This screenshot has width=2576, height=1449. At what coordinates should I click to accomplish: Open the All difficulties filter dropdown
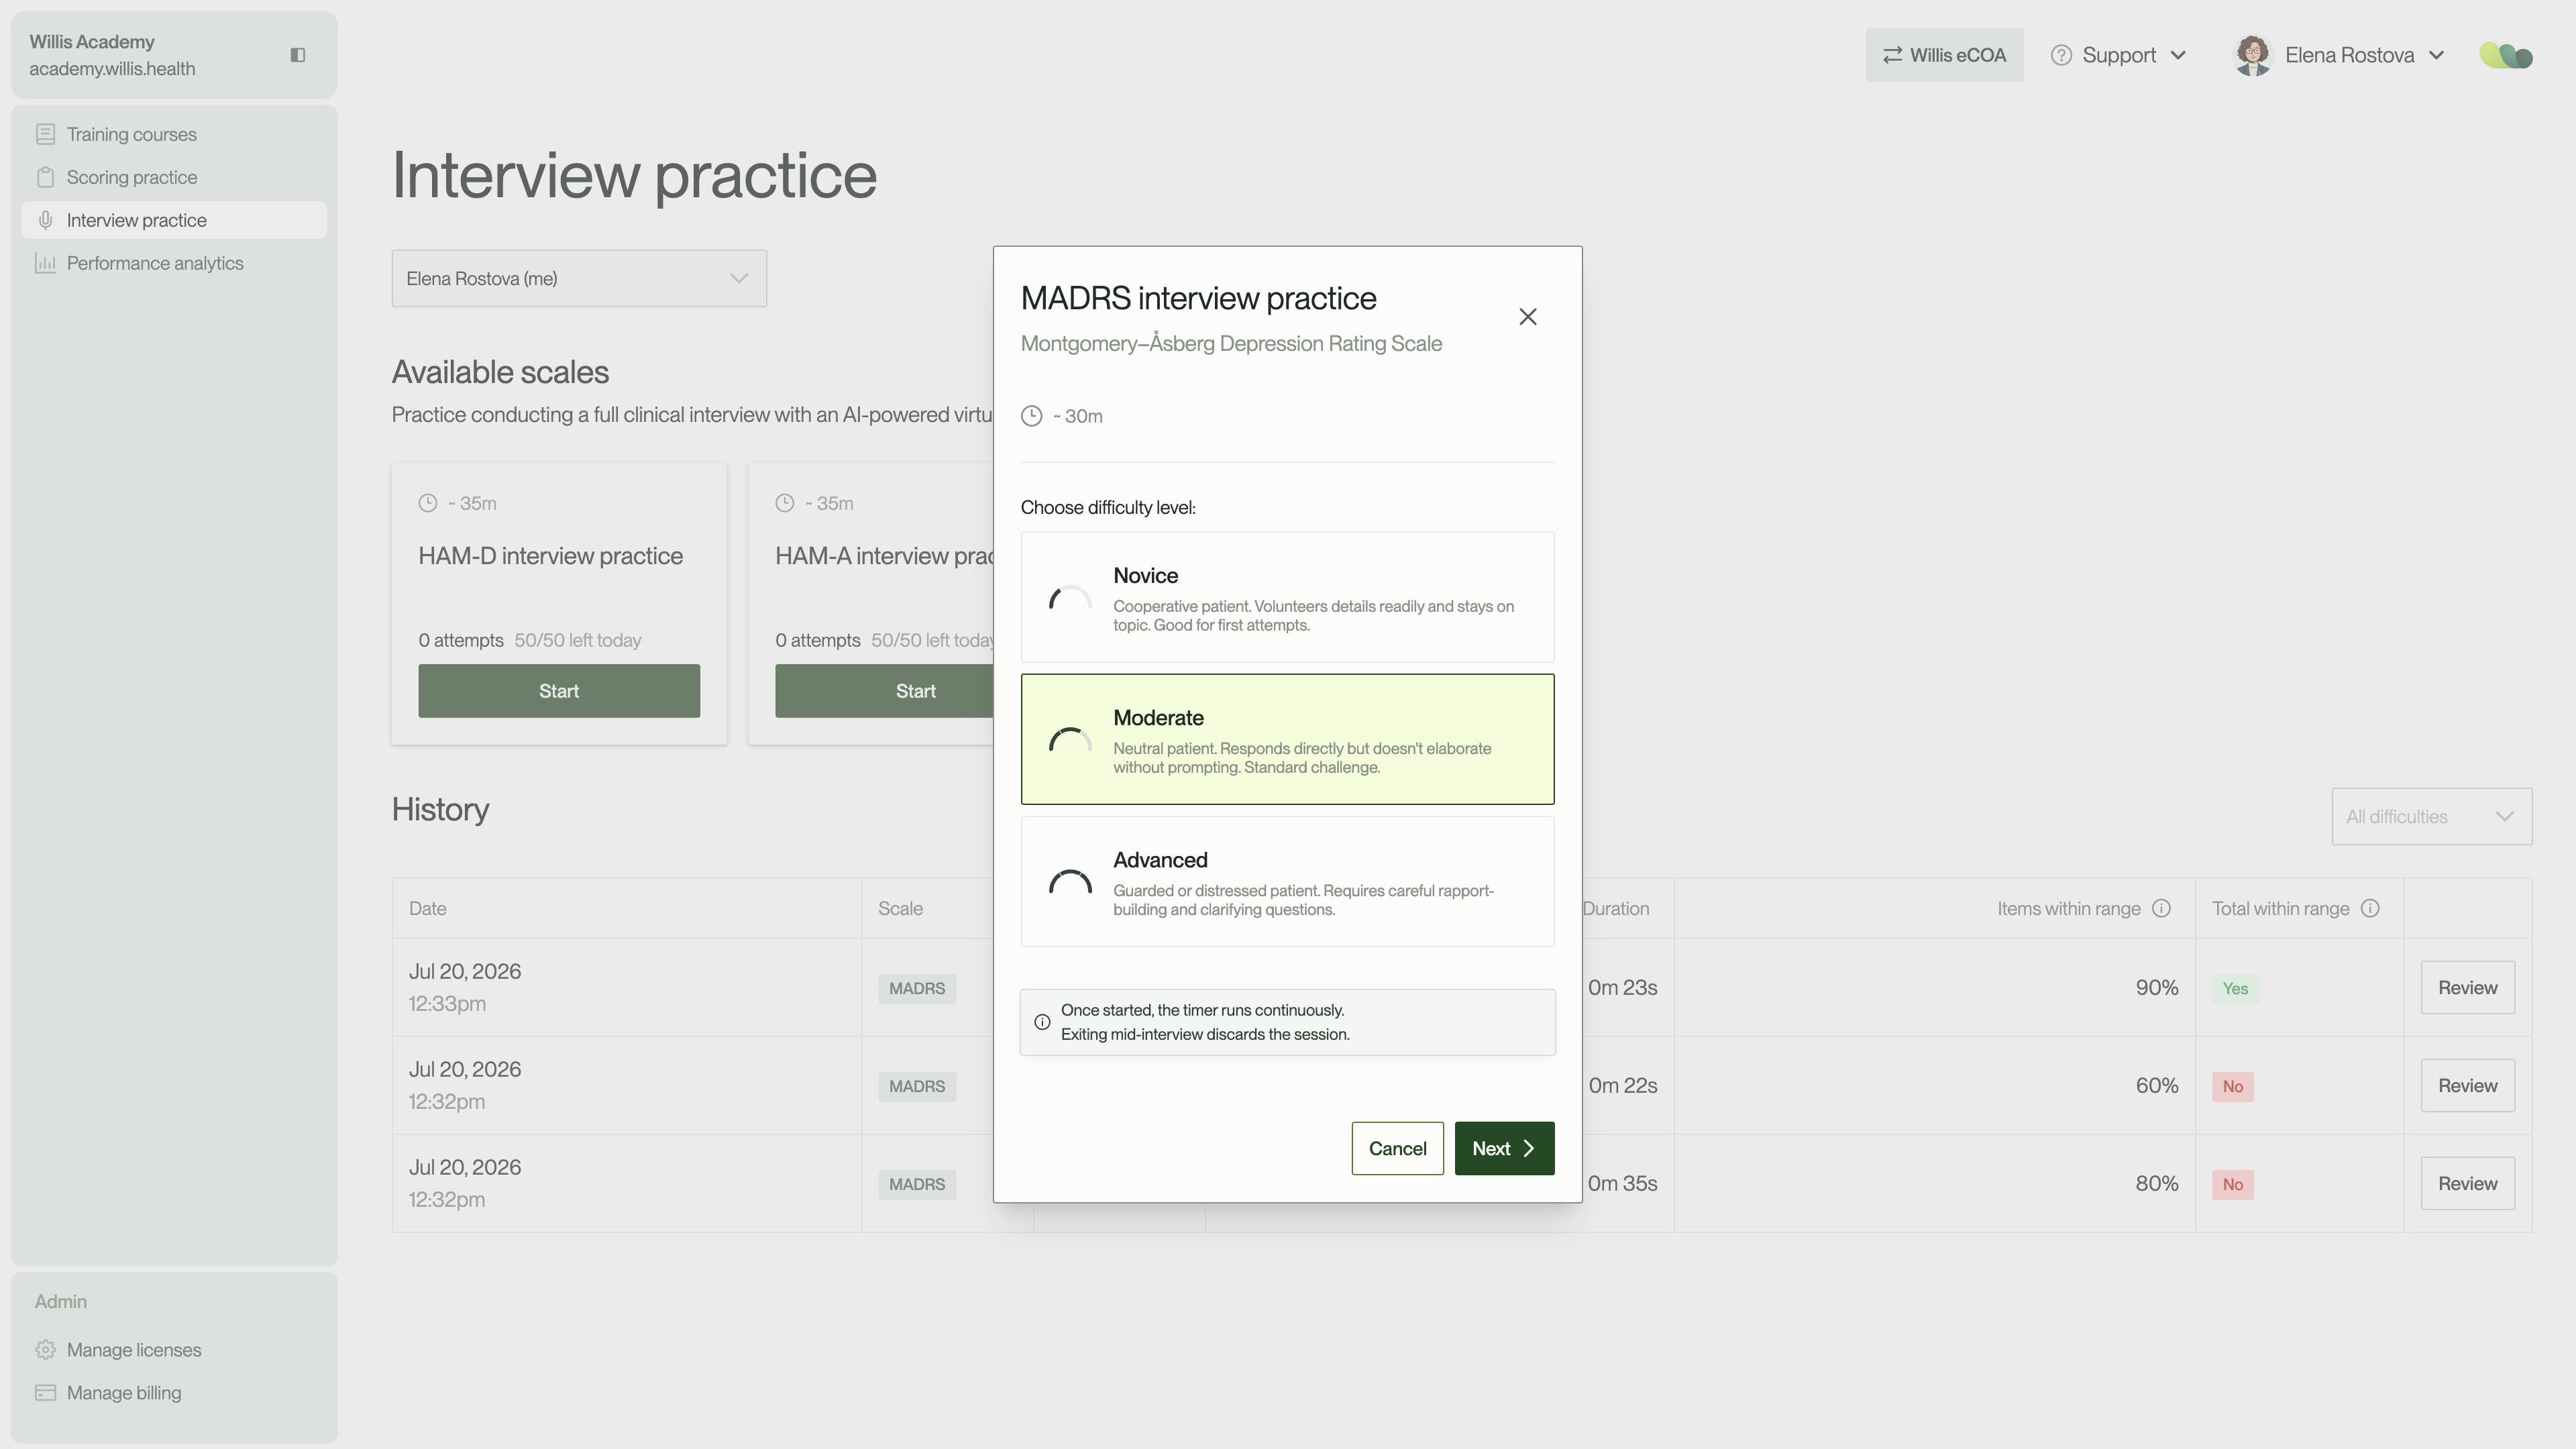(2431, 816)
